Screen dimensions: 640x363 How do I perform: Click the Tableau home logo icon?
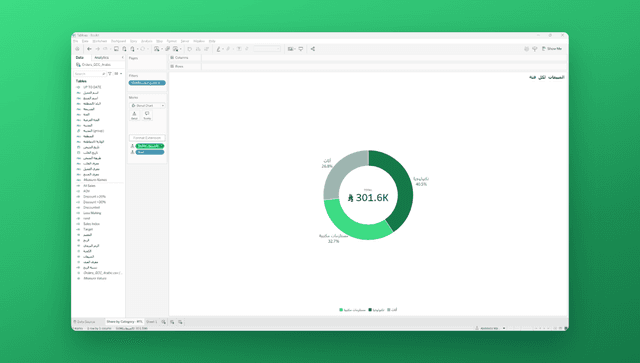tap(78, 49)
